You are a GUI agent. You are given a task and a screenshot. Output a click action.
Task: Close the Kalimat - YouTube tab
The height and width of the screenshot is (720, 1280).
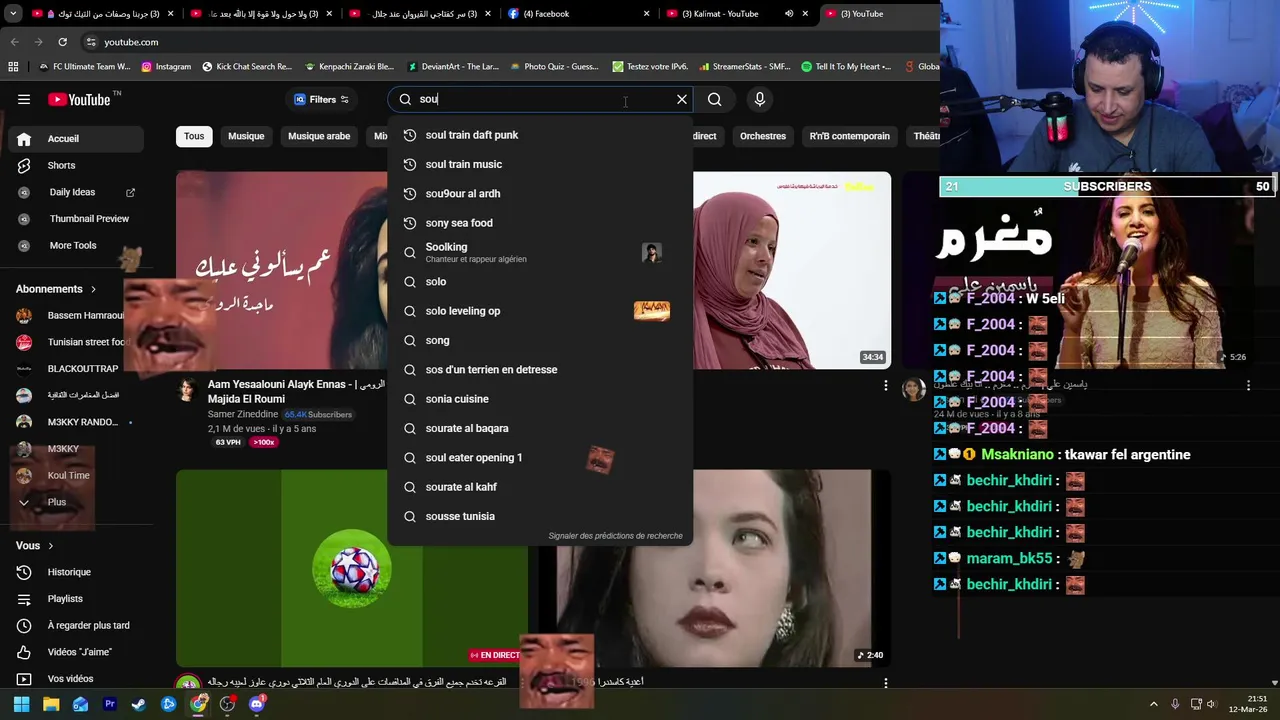click(x=805, y=14)
